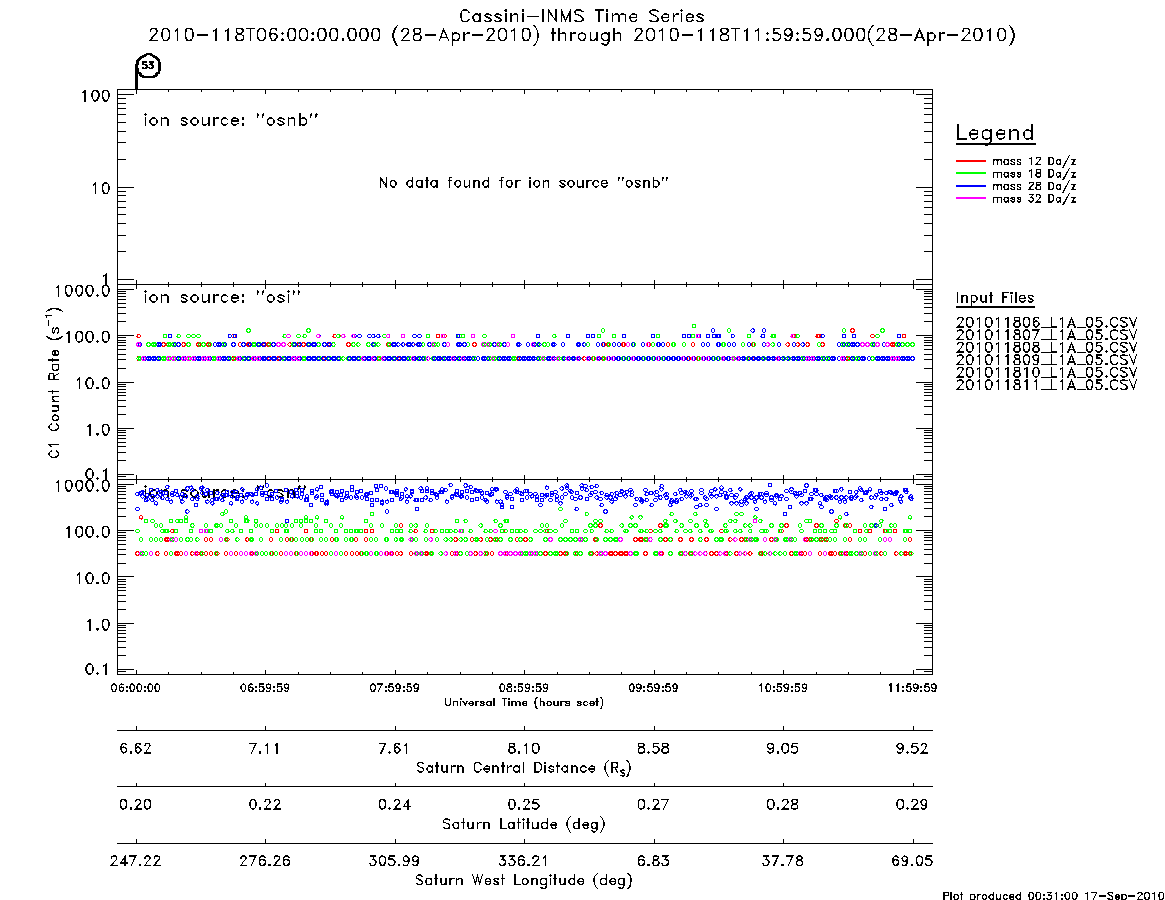This screenshot has width=1165, height=900.
Task: Click the Universal Time axis title
Action: point(524,702)
